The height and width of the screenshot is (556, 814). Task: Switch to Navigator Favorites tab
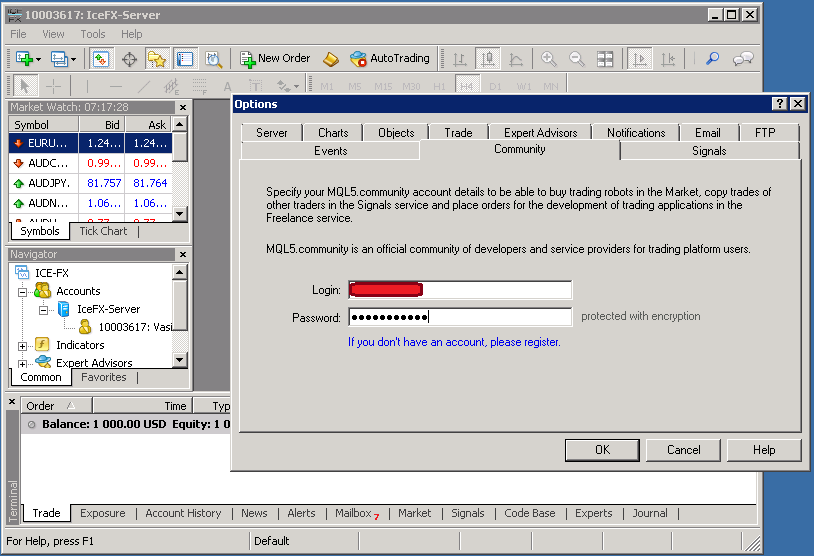[x=103, y=377]
